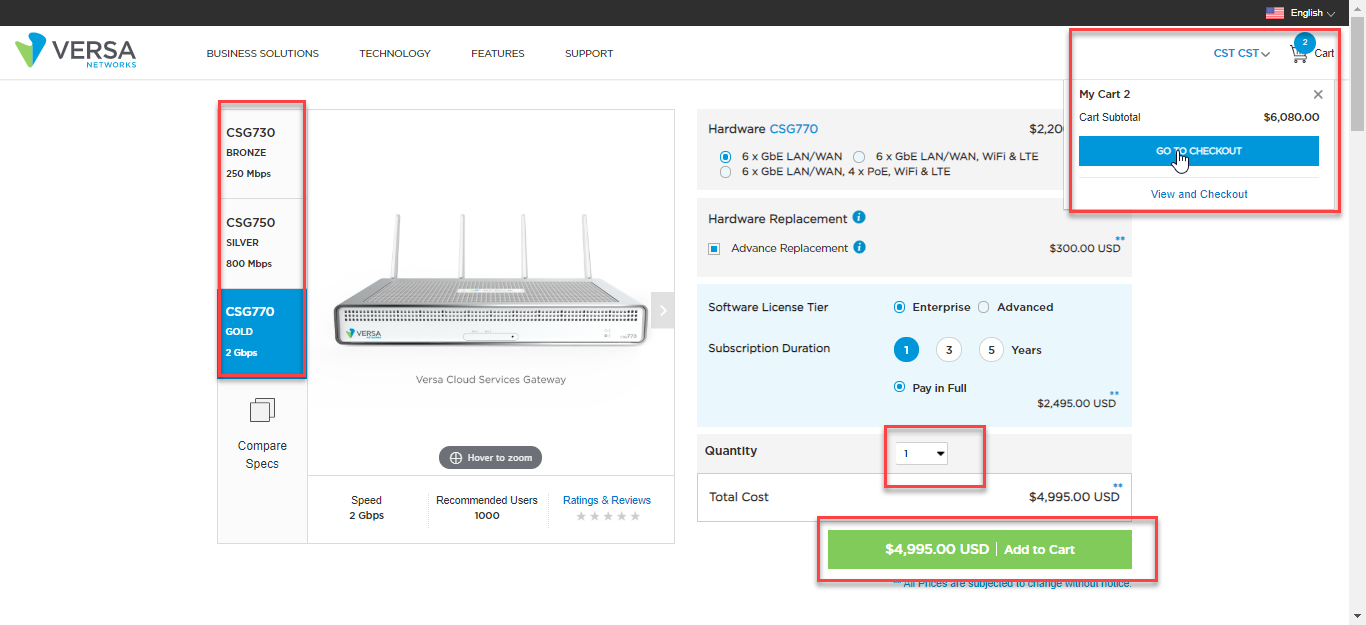Choose Advanced license tier
The width and height of the screenshot is (1366, 625).
[x=983, y=307]
